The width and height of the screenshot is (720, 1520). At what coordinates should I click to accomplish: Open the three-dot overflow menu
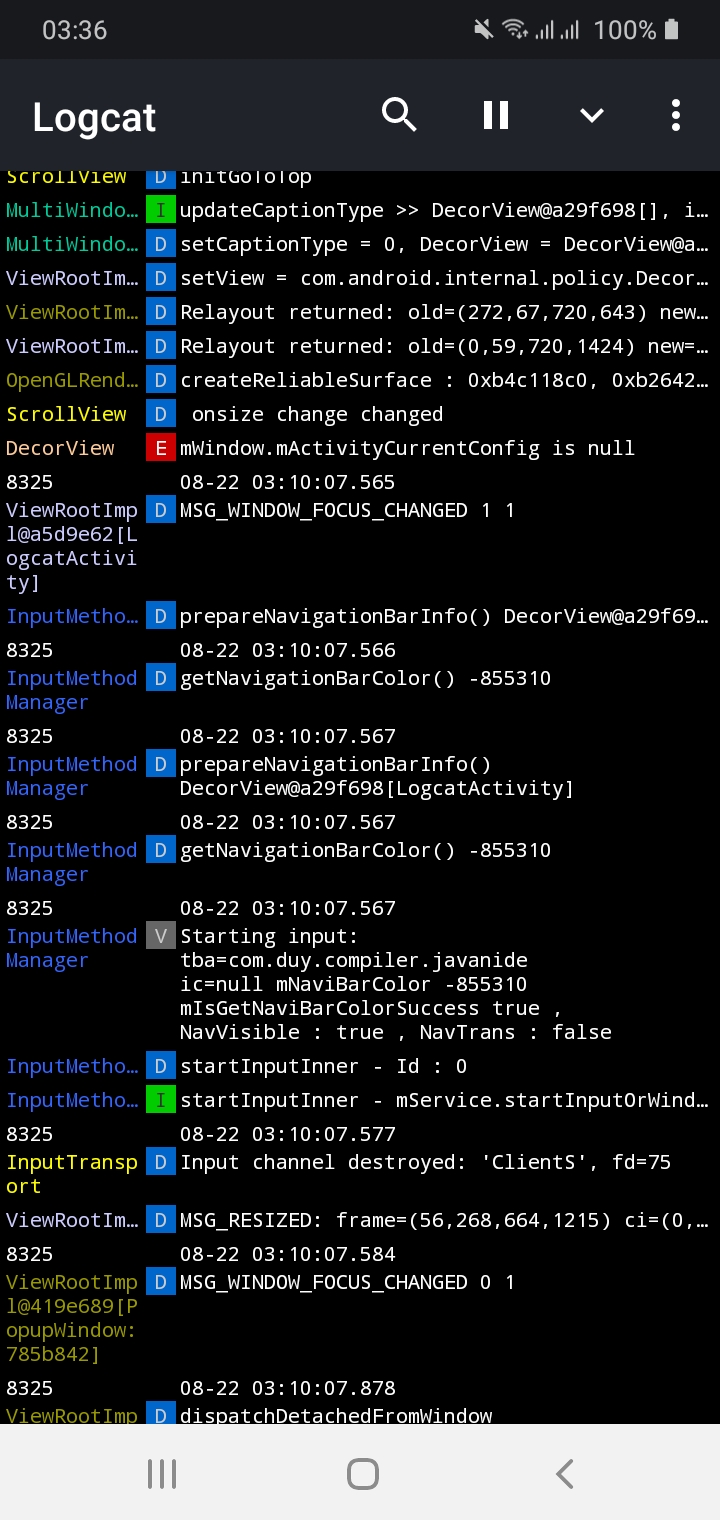pos(675,114)
